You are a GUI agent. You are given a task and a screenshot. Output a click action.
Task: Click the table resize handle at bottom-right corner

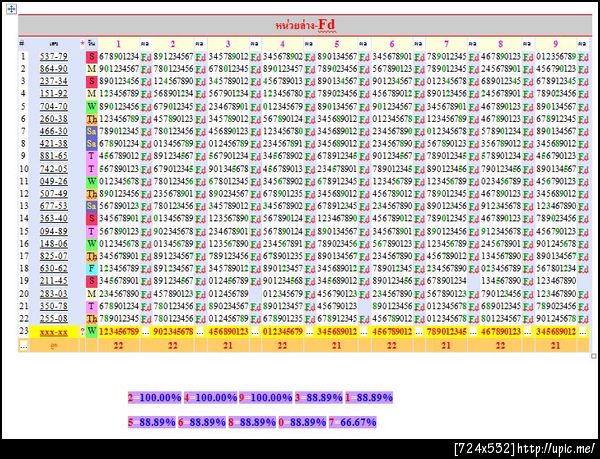pyautogui.click(x=593, y=356)
